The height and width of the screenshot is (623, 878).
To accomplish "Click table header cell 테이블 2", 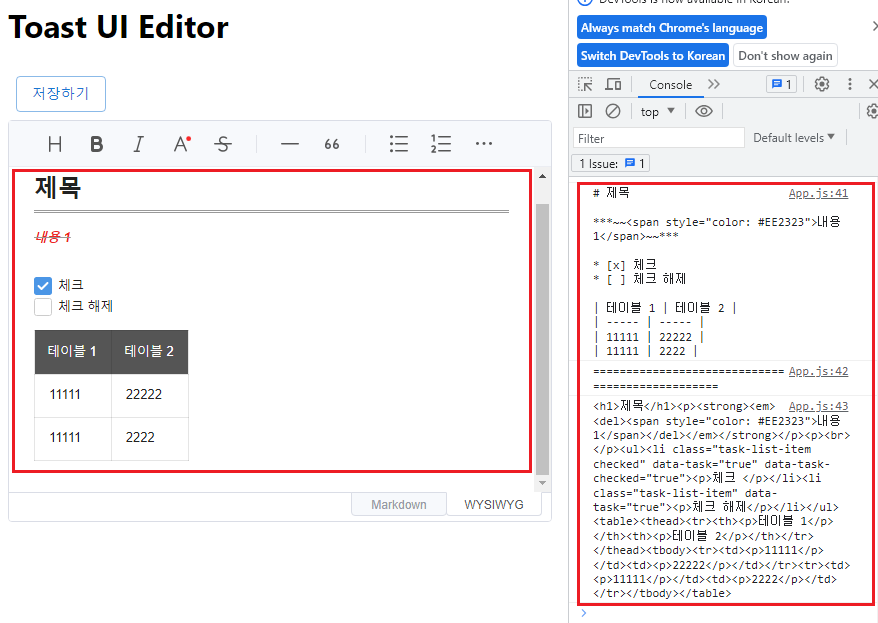I will pyautogui.click(x=150, y=352).
